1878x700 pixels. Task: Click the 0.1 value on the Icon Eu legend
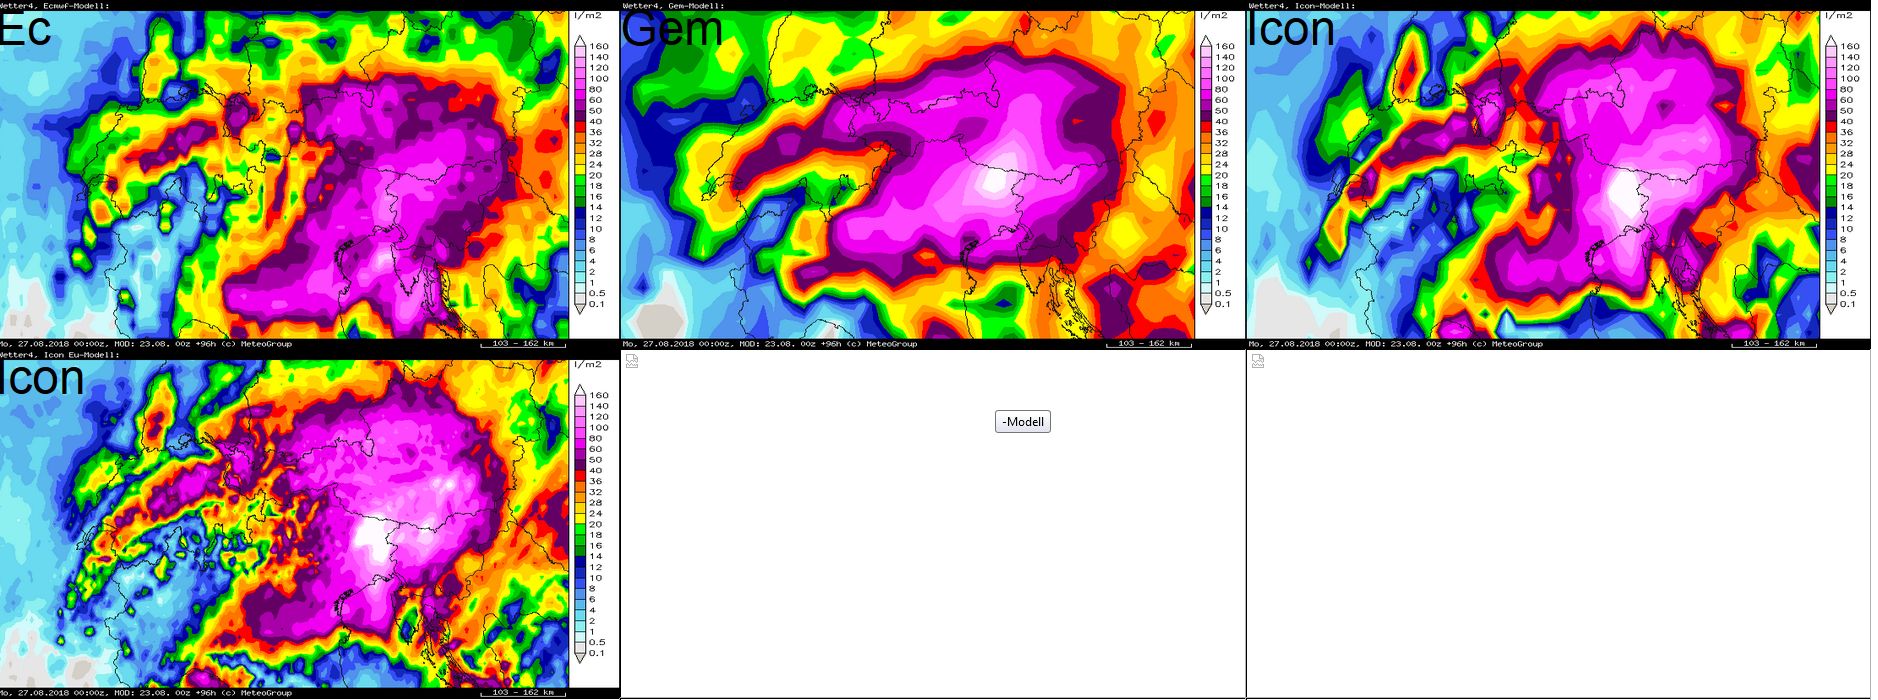tap(597, 653)
